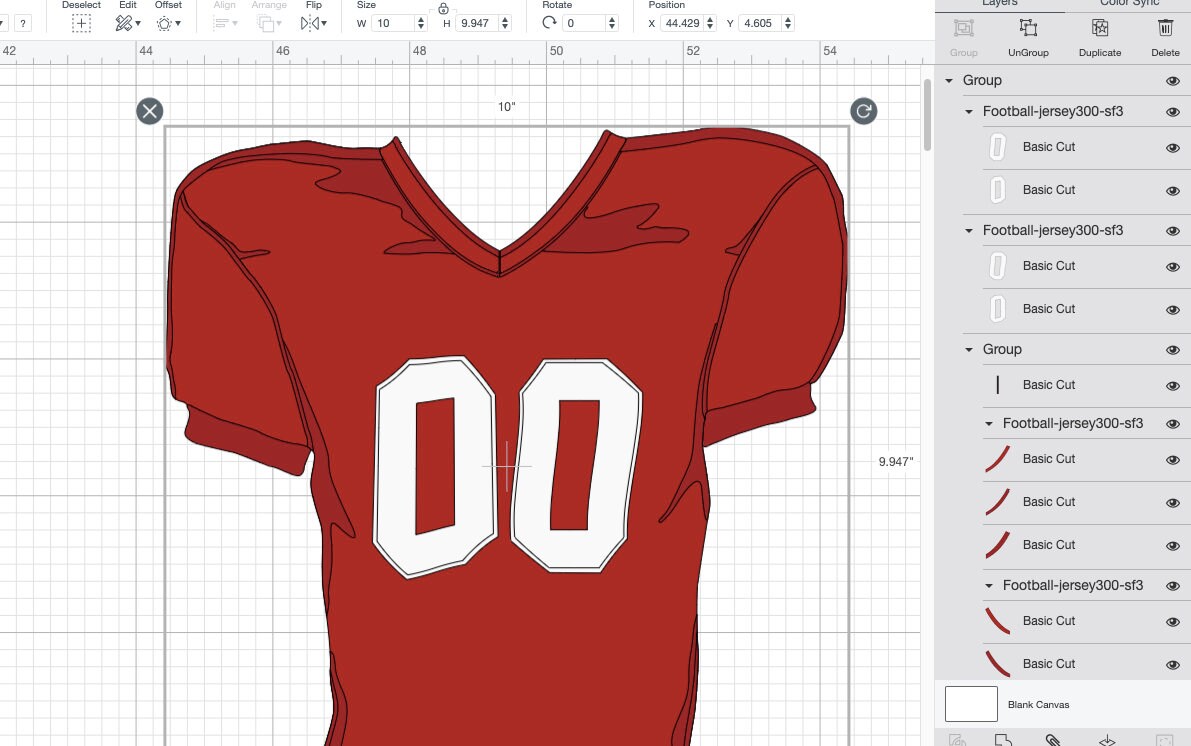1191x746 pixels.
Task: Click the size lock icon
Action: point(443,9)
